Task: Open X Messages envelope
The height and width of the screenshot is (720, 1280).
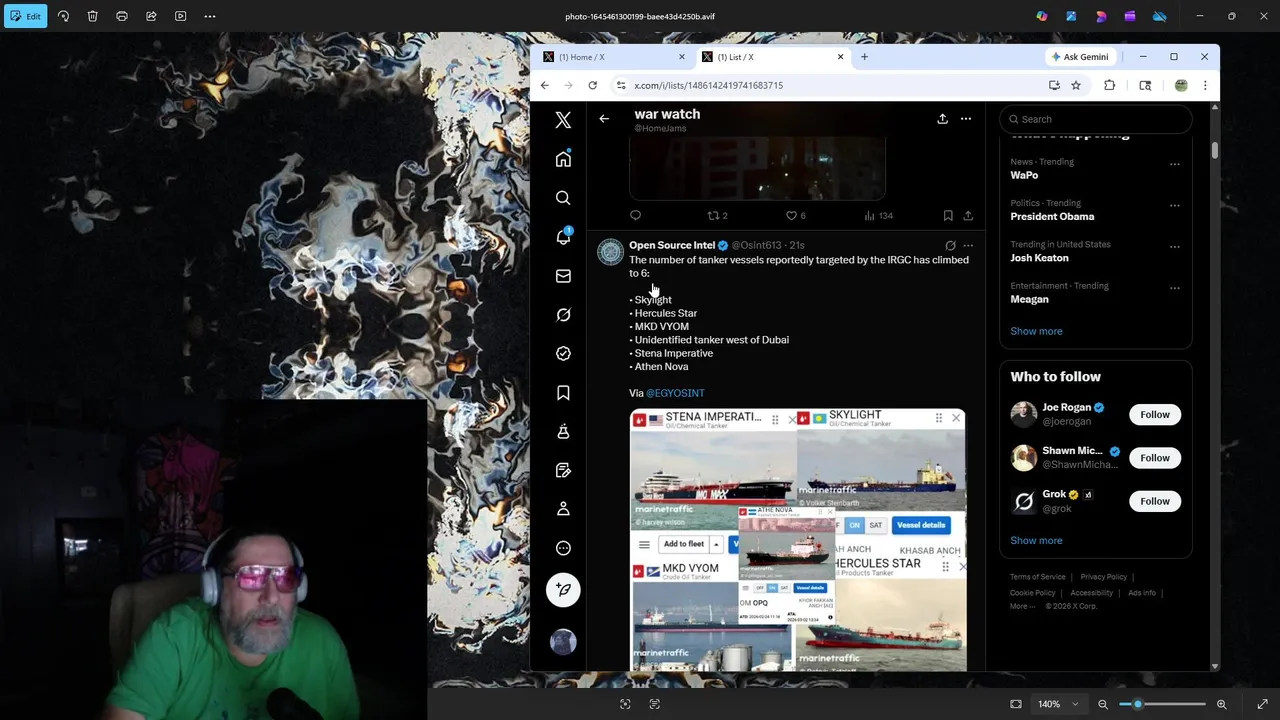Action: click(563, 276)
